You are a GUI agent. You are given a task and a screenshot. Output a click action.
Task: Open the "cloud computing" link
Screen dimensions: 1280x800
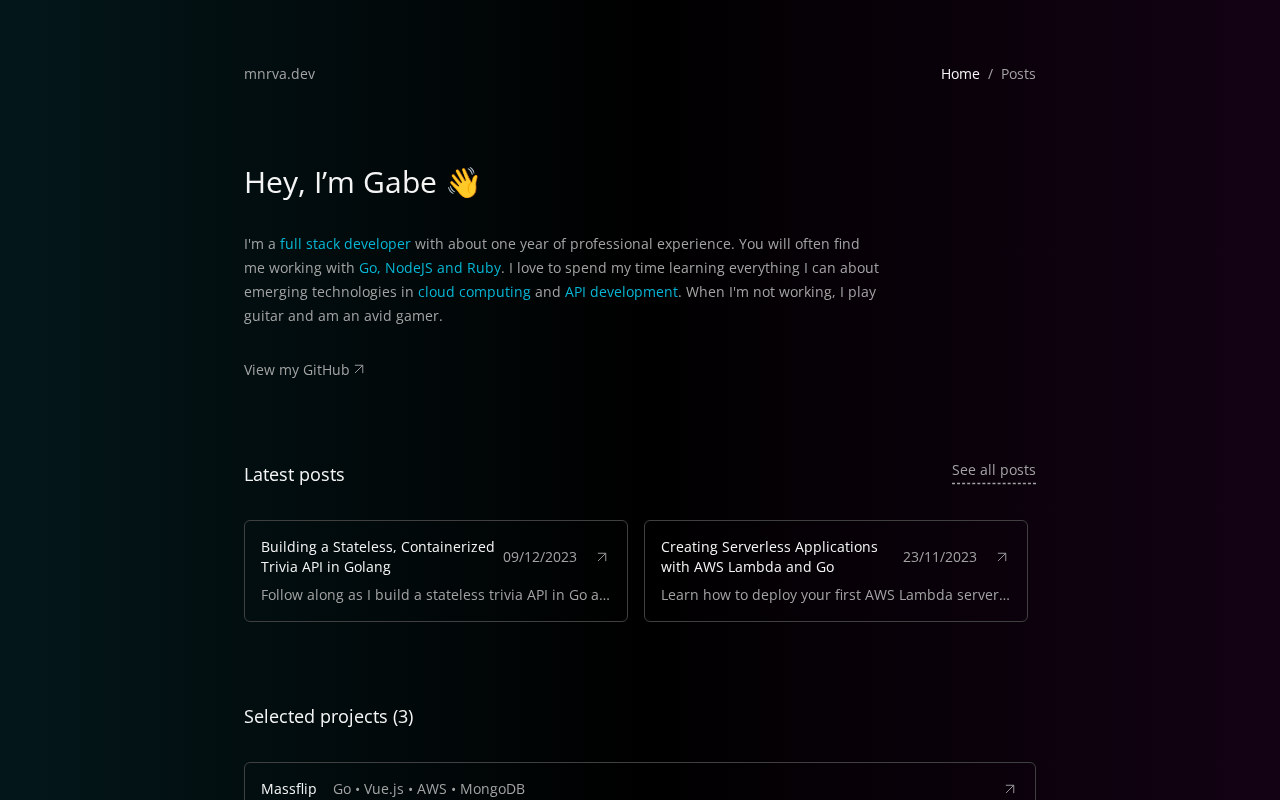coord(474,292)
